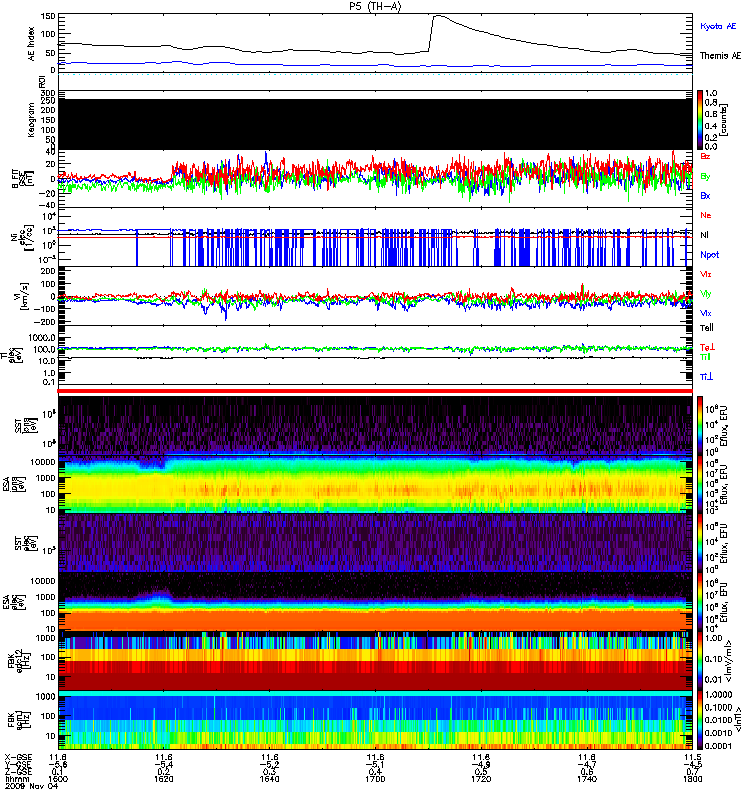Click the "<|nT|>" color bar unit label
Viewport: 750px width, 800px height.
(x=737, y=719)
